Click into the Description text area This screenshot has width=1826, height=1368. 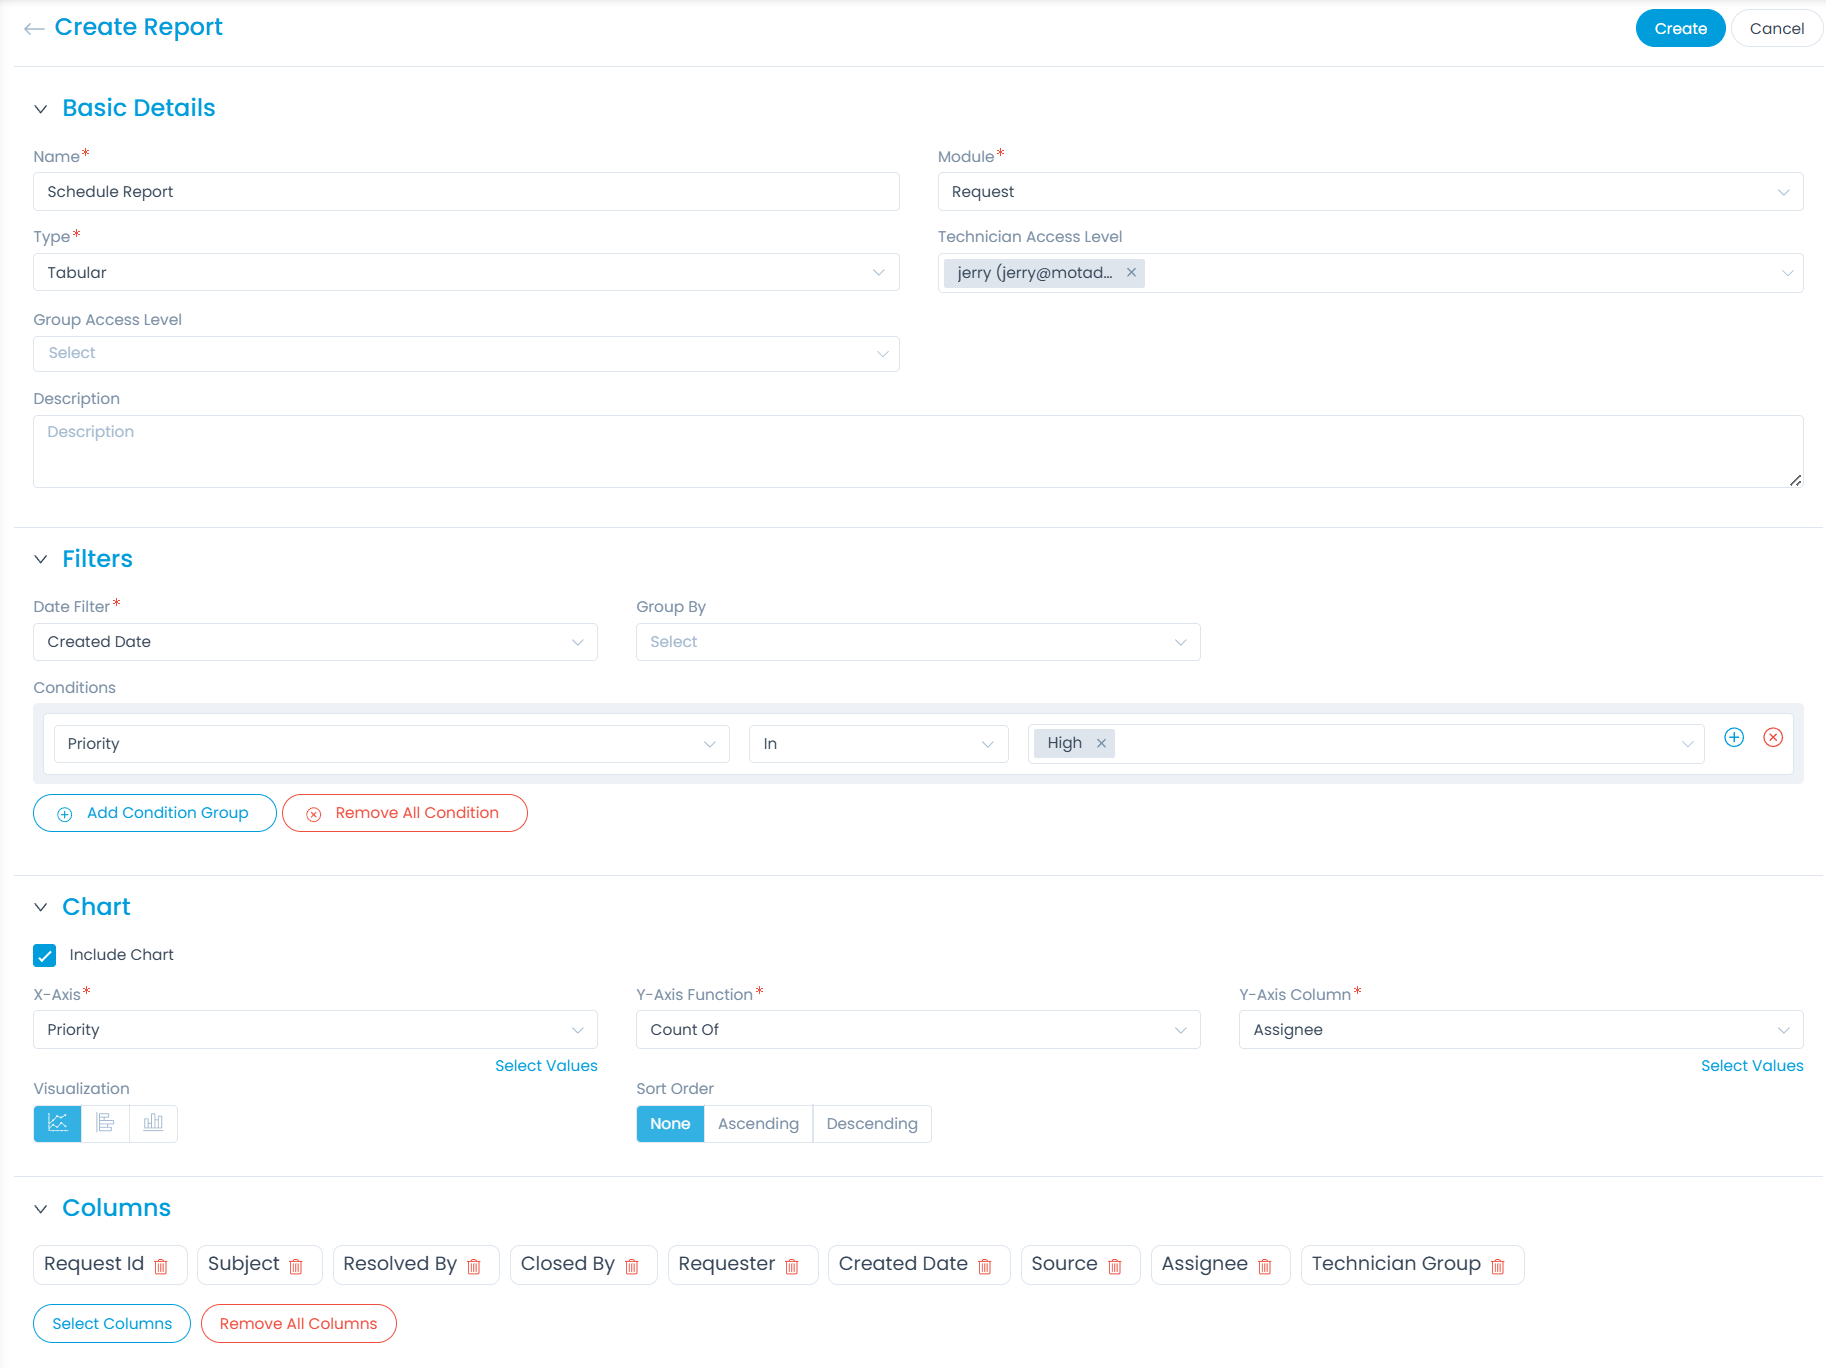coord(917,451)
